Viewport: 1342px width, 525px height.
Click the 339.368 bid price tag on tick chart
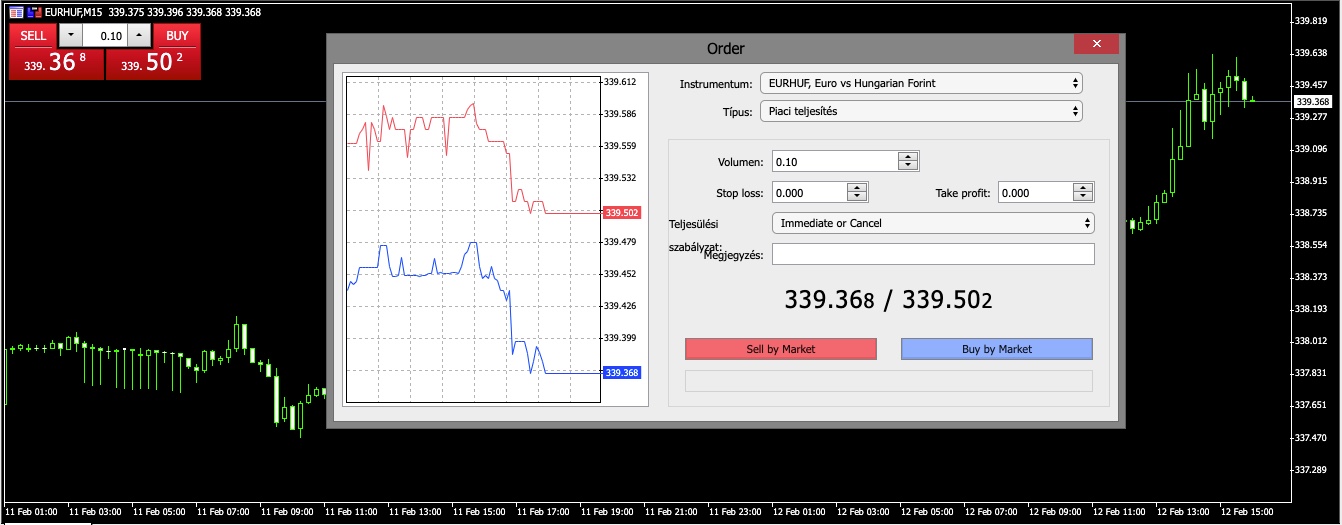pyautogui.click(x=621, y=372)
